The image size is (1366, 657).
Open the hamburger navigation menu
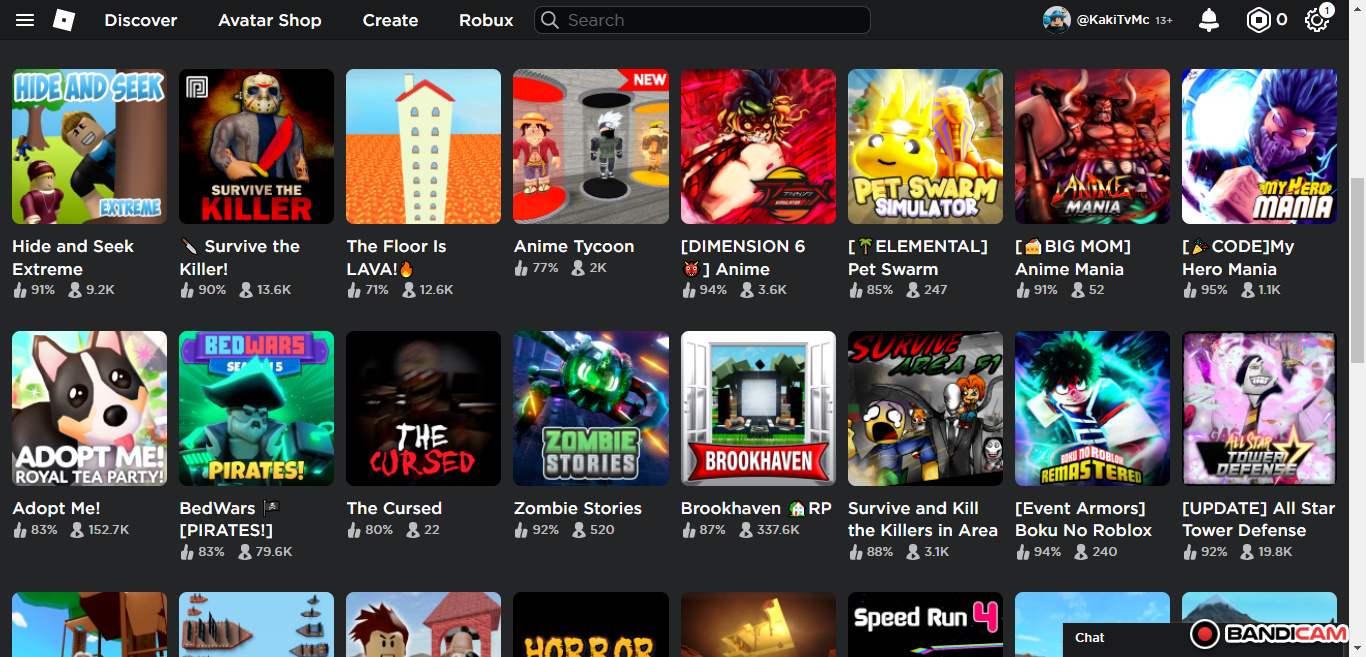point(25,20)
